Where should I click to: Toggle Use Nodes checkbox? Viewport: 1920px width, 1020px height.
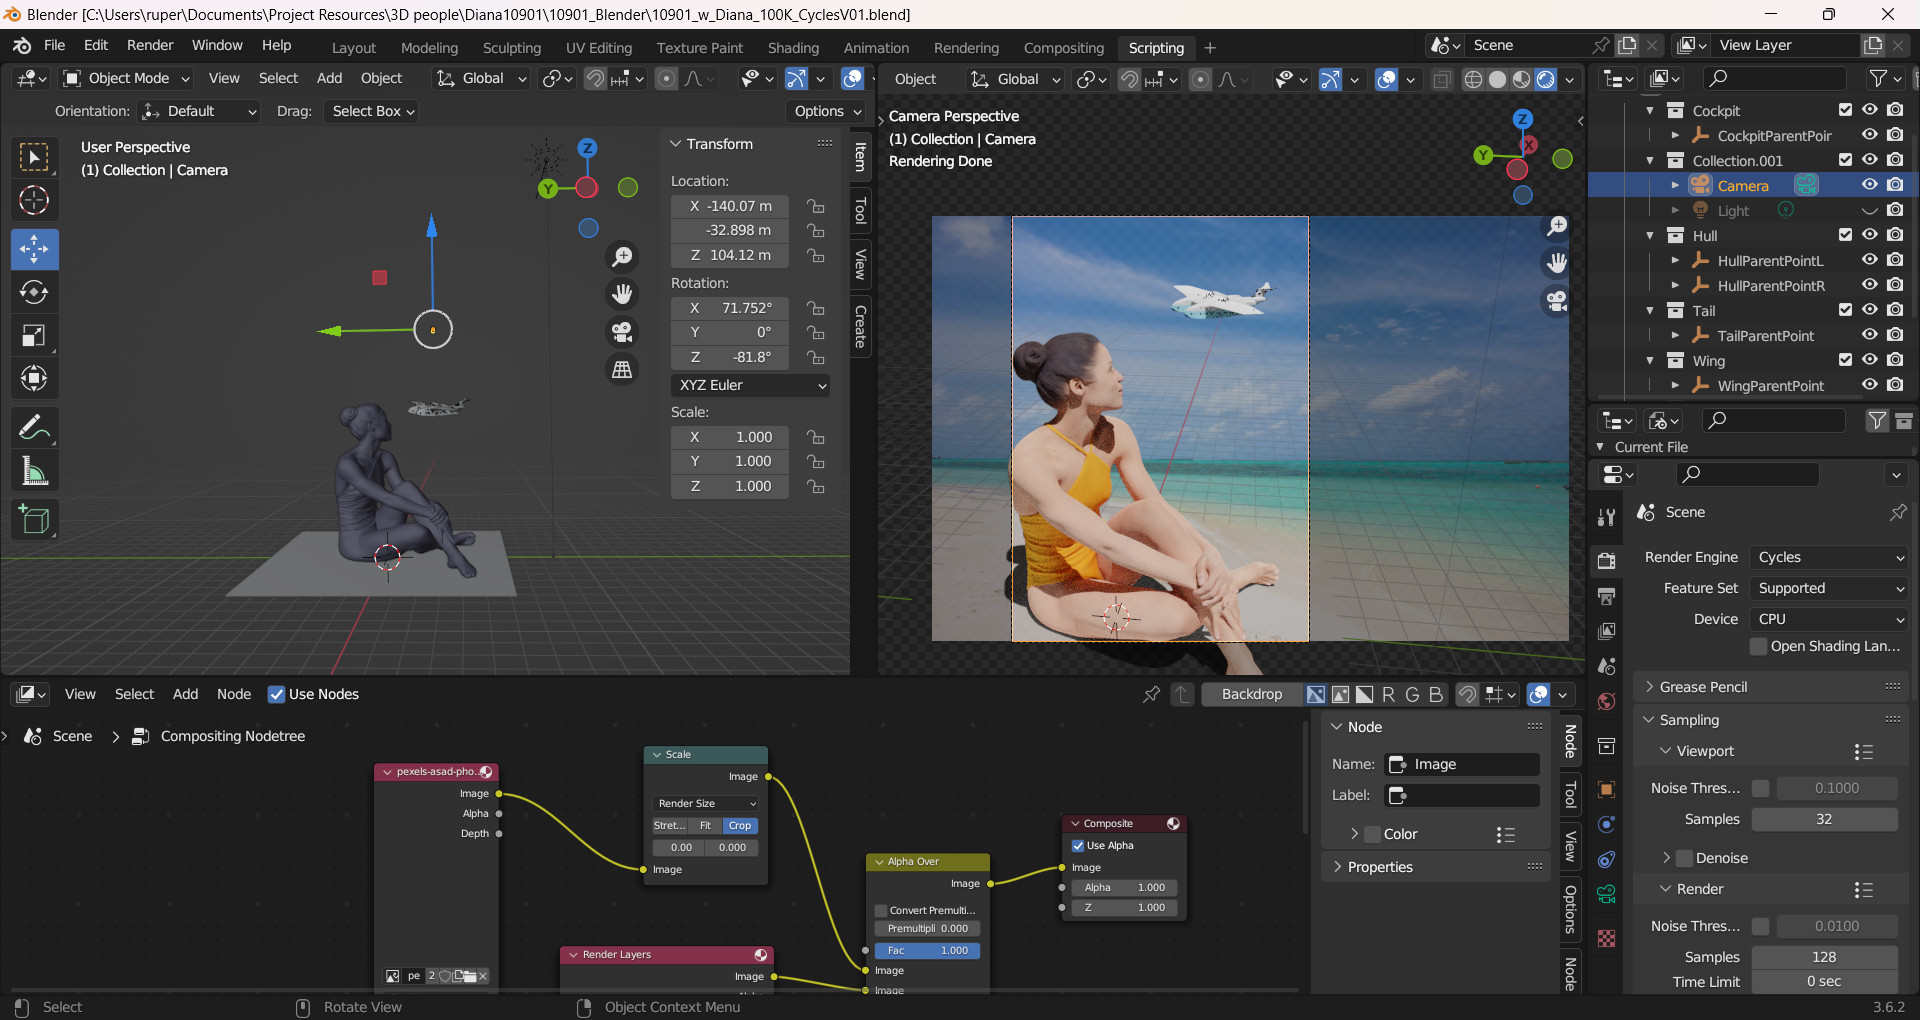(276, 694)
